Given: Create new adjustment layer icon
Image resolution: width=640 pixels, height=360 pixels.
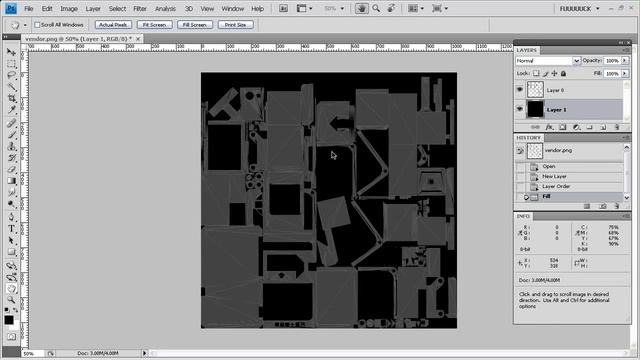Looking at the screenshot, I should click(576, 127).
